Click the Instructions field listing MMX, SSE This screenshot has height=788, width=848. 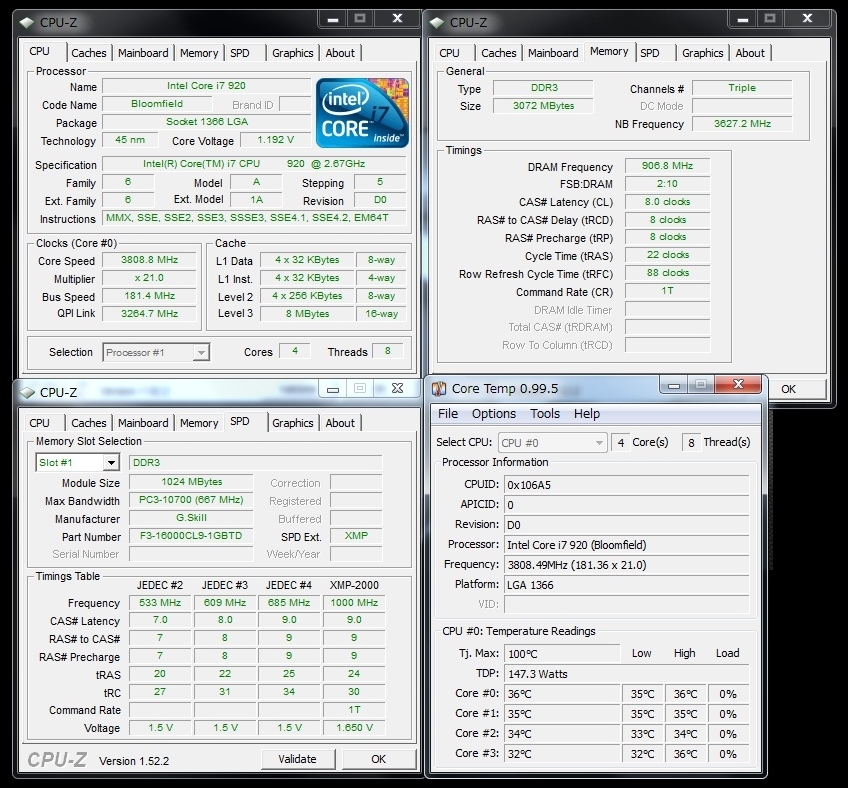254,218
